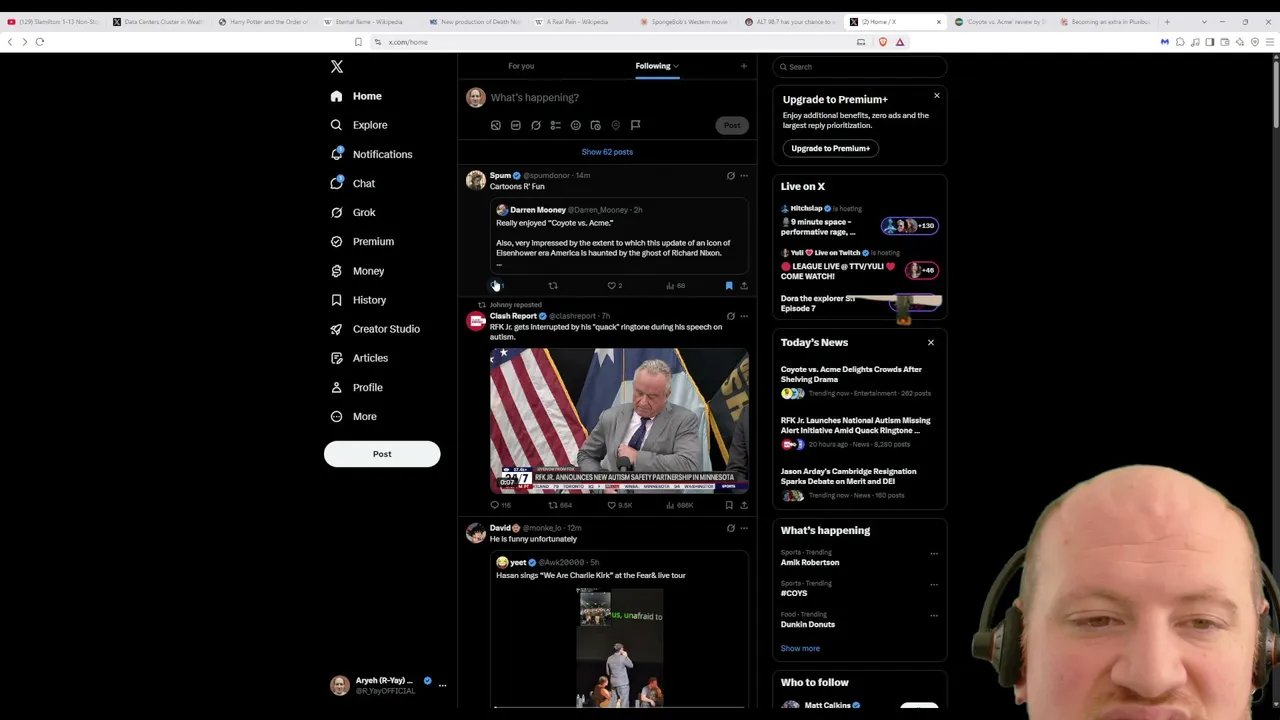Open the emoji picker in compose toolbar
Screen dimensions: 1280x720
[575, 125]
